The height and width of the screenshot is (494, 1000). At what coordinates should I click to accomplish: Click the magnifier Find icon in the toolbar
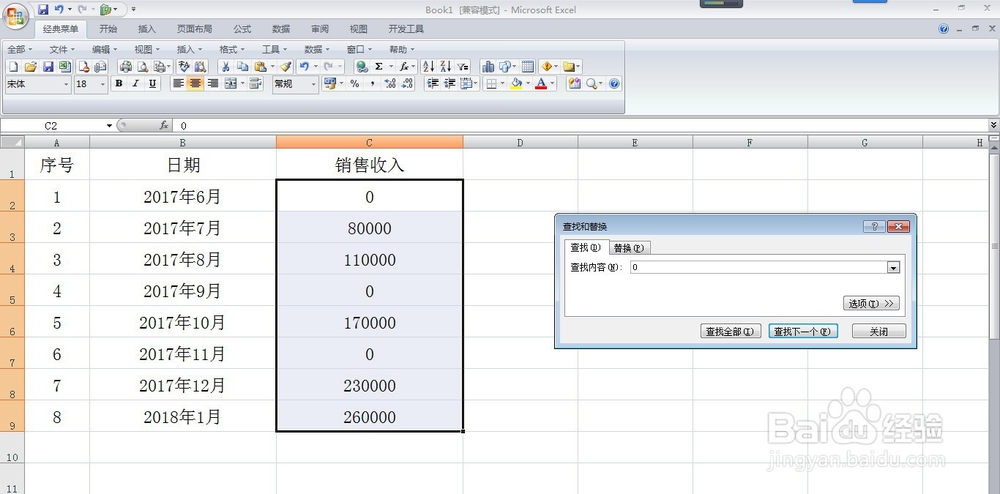591,84
